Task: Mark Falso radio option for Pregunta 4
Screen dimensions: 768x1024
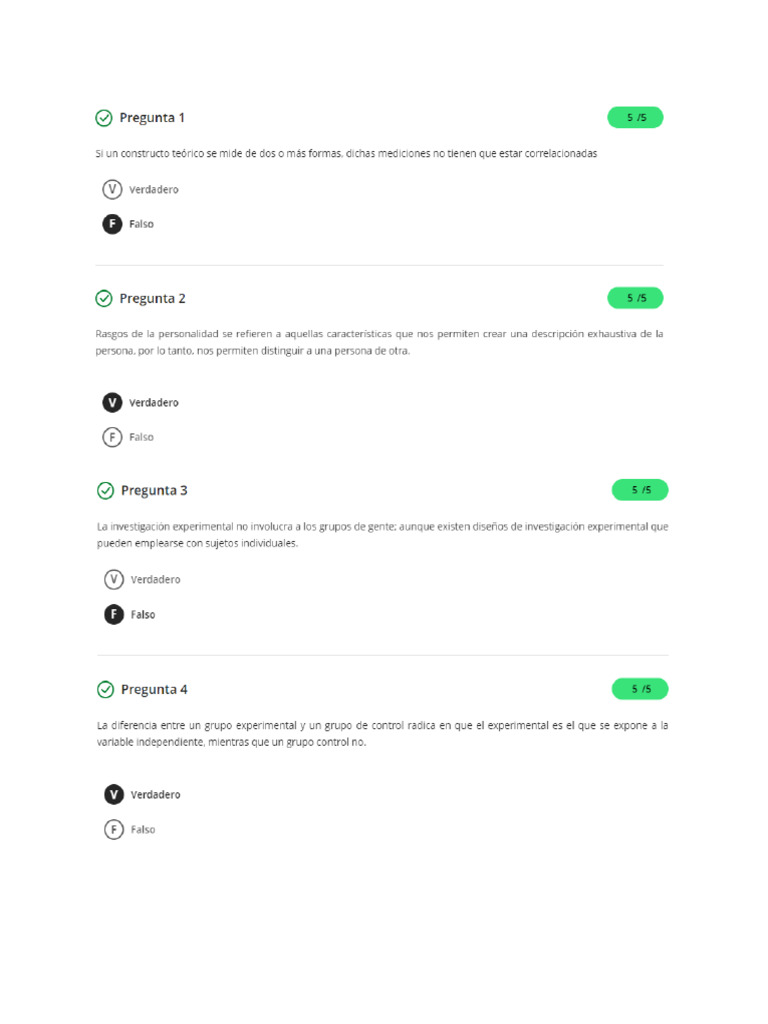Action: [114, 829]
